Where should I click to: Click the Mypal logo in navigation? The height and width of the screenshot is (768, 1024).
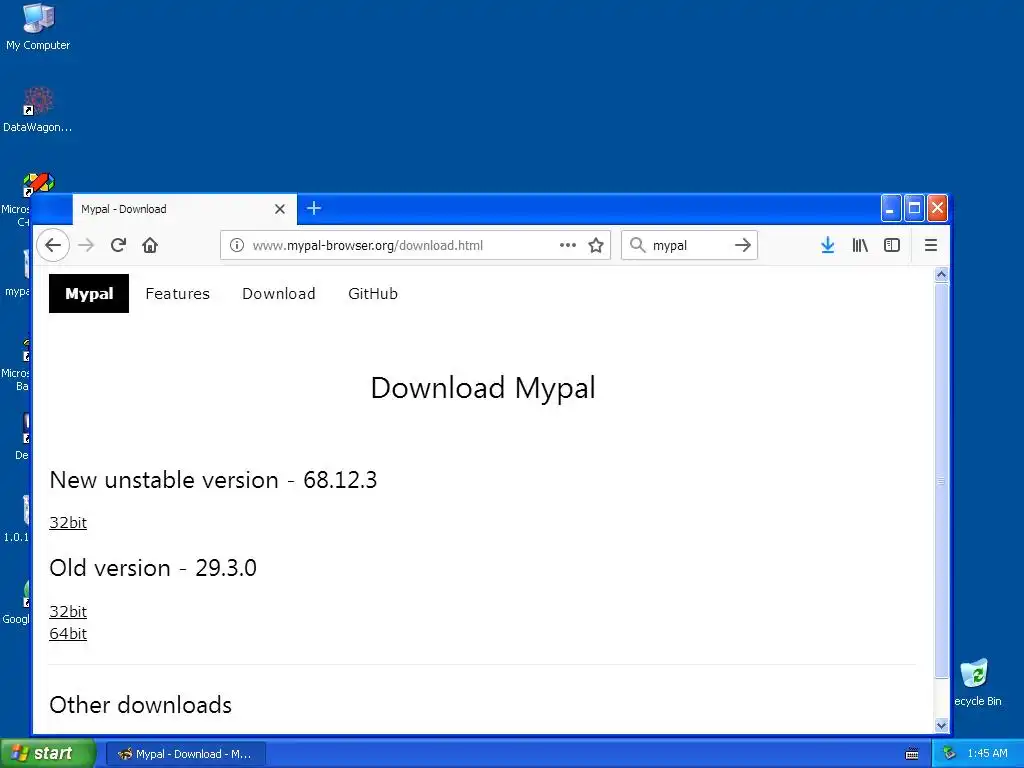point(89,294)
